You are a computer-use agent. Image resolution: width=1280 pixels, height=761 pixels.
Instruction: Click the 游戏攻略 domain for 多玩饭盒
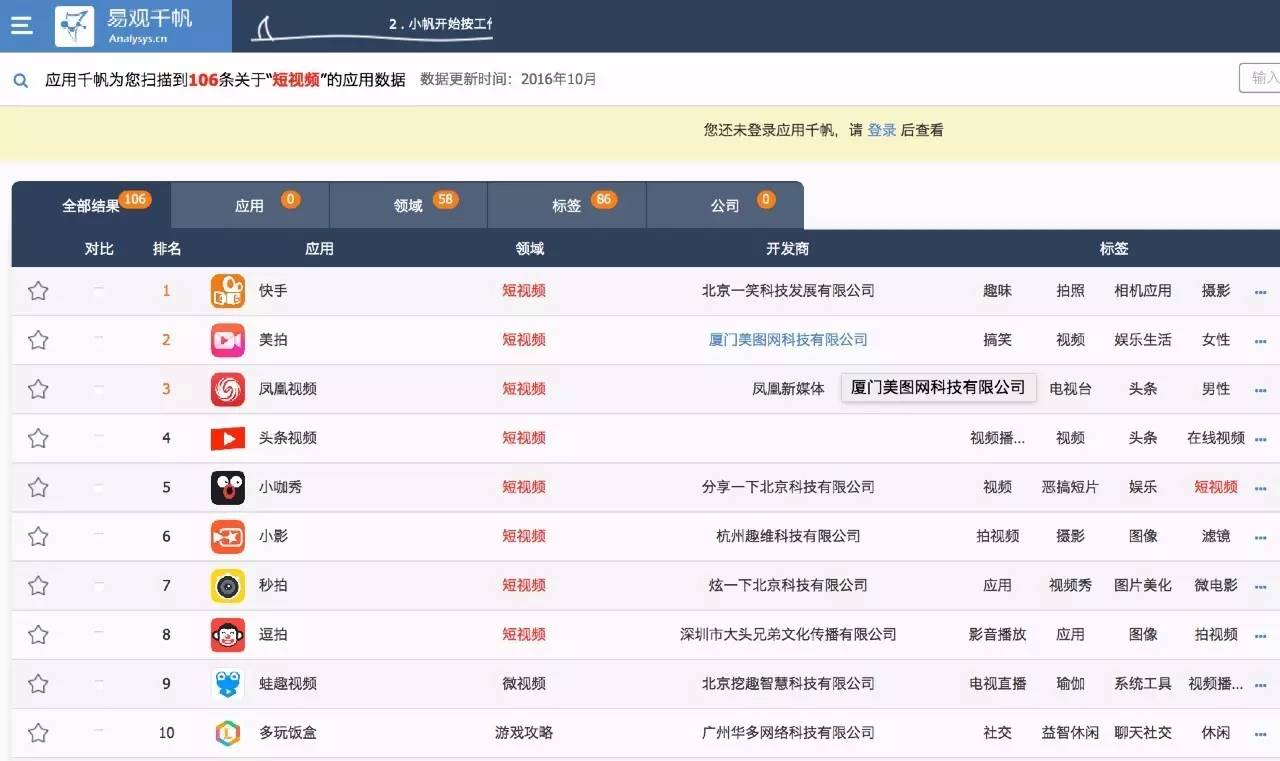tap(524, 733)
